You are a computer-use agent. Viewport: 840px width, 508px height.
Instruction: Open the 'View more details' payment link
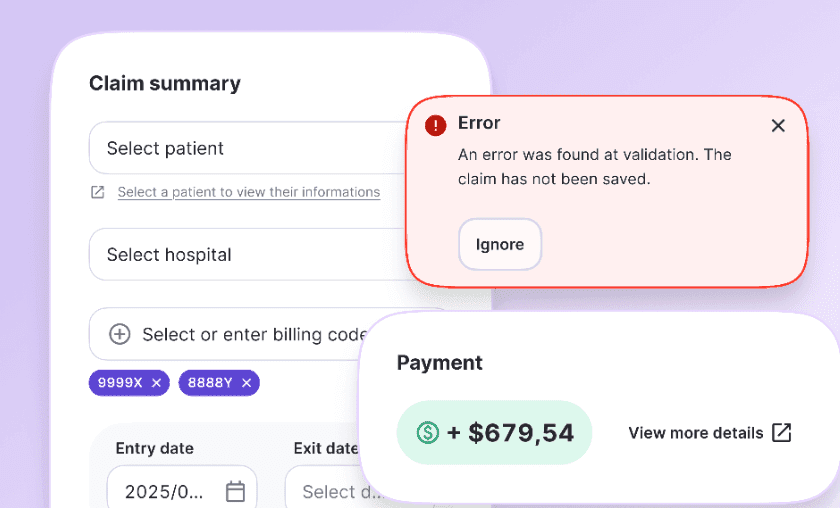click(x=696, y=433)
